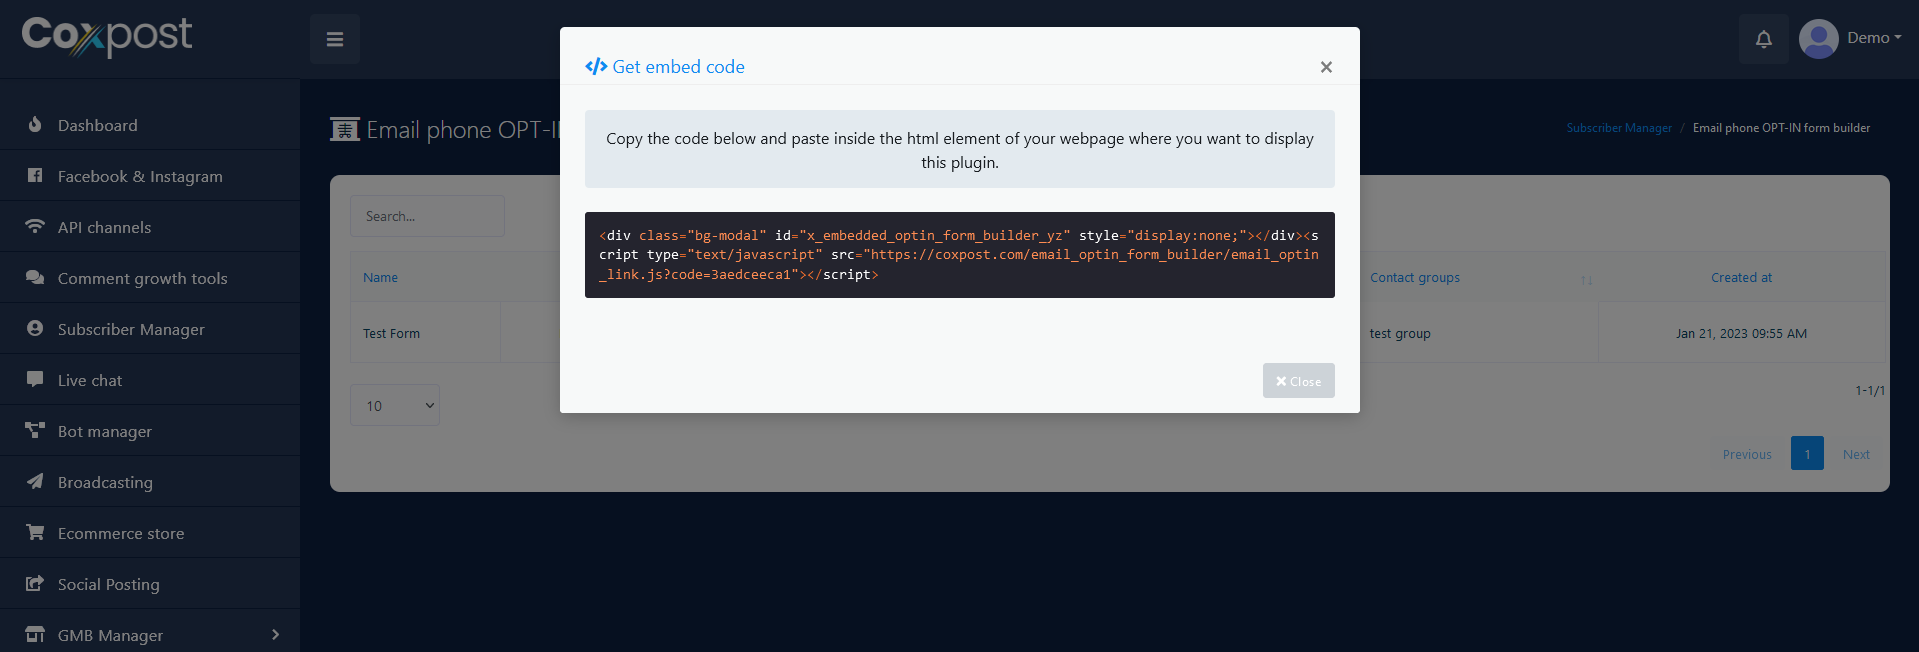Open the Demo account dropdown

tap(1874, 38)
